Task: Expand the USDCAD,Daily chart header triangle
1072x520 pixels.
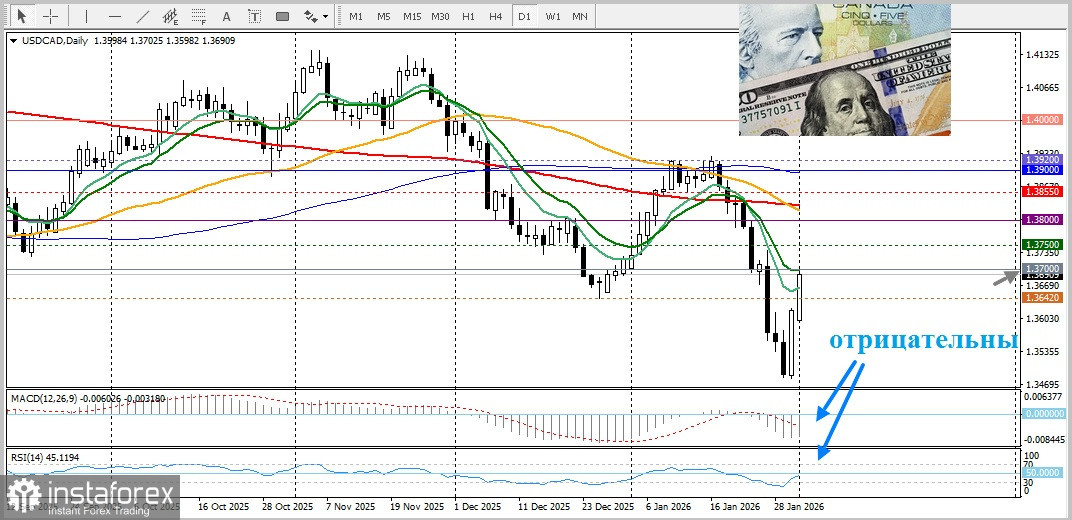Action: point(12,40)
